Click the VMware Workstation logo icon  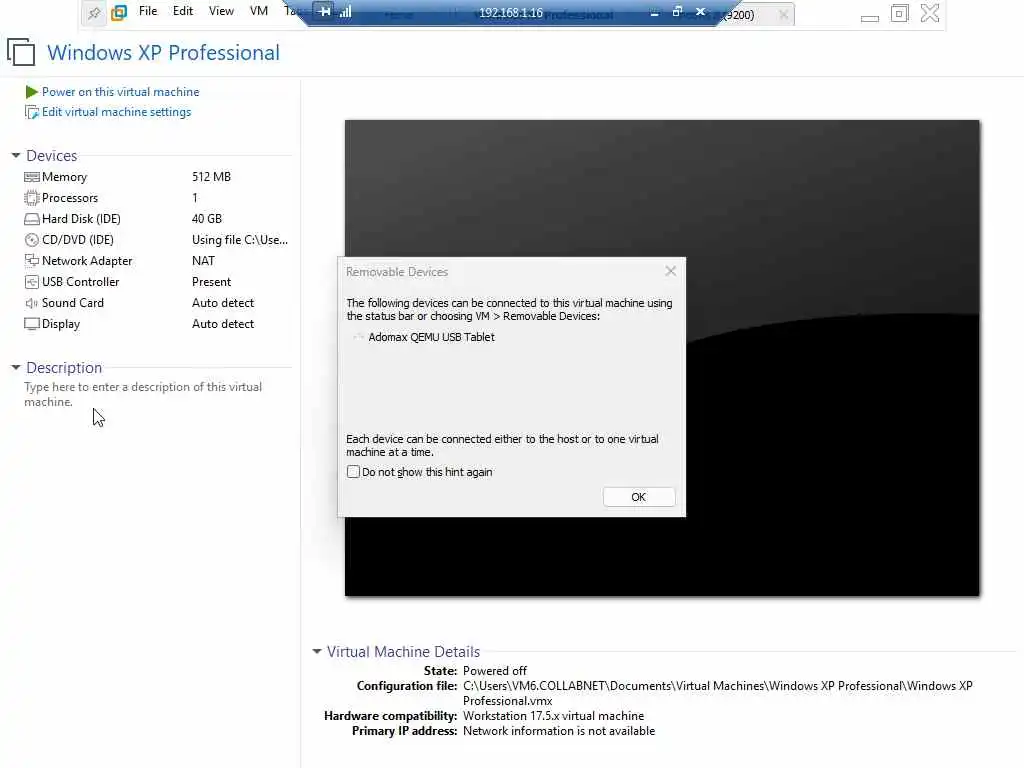(x=119, y=12)
